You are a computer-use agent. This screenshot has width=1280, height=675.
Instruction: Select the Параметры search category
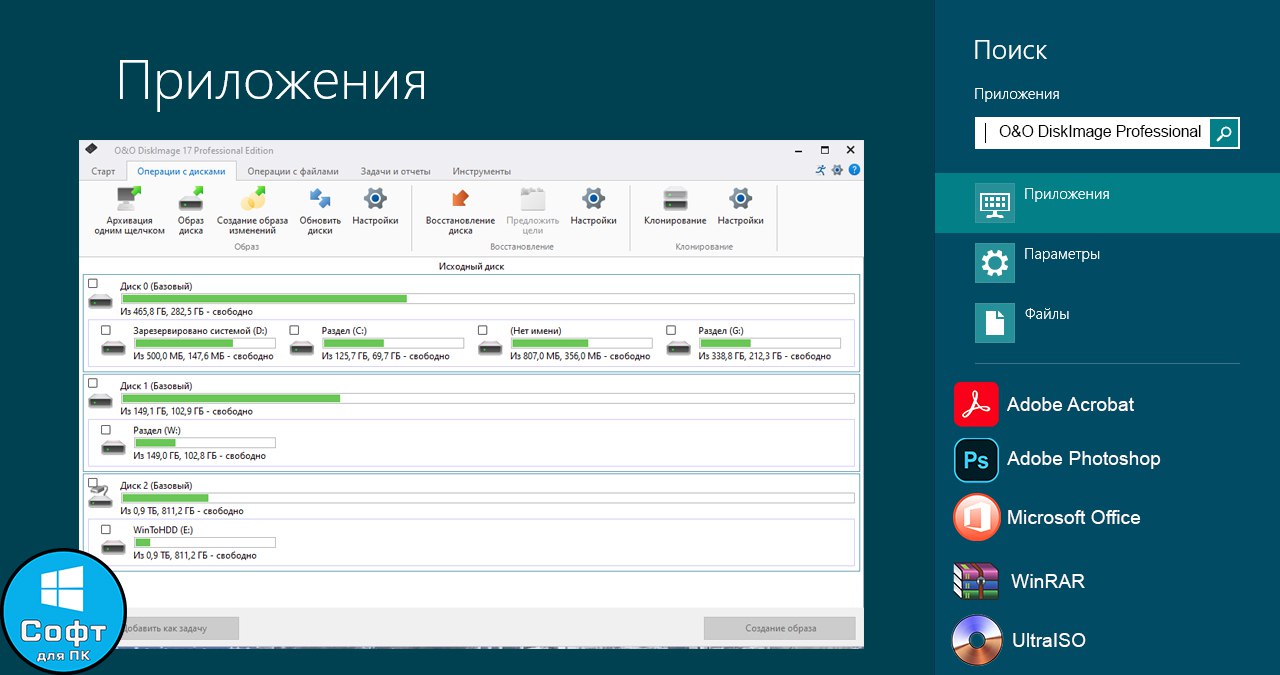tap(1107, 263)
